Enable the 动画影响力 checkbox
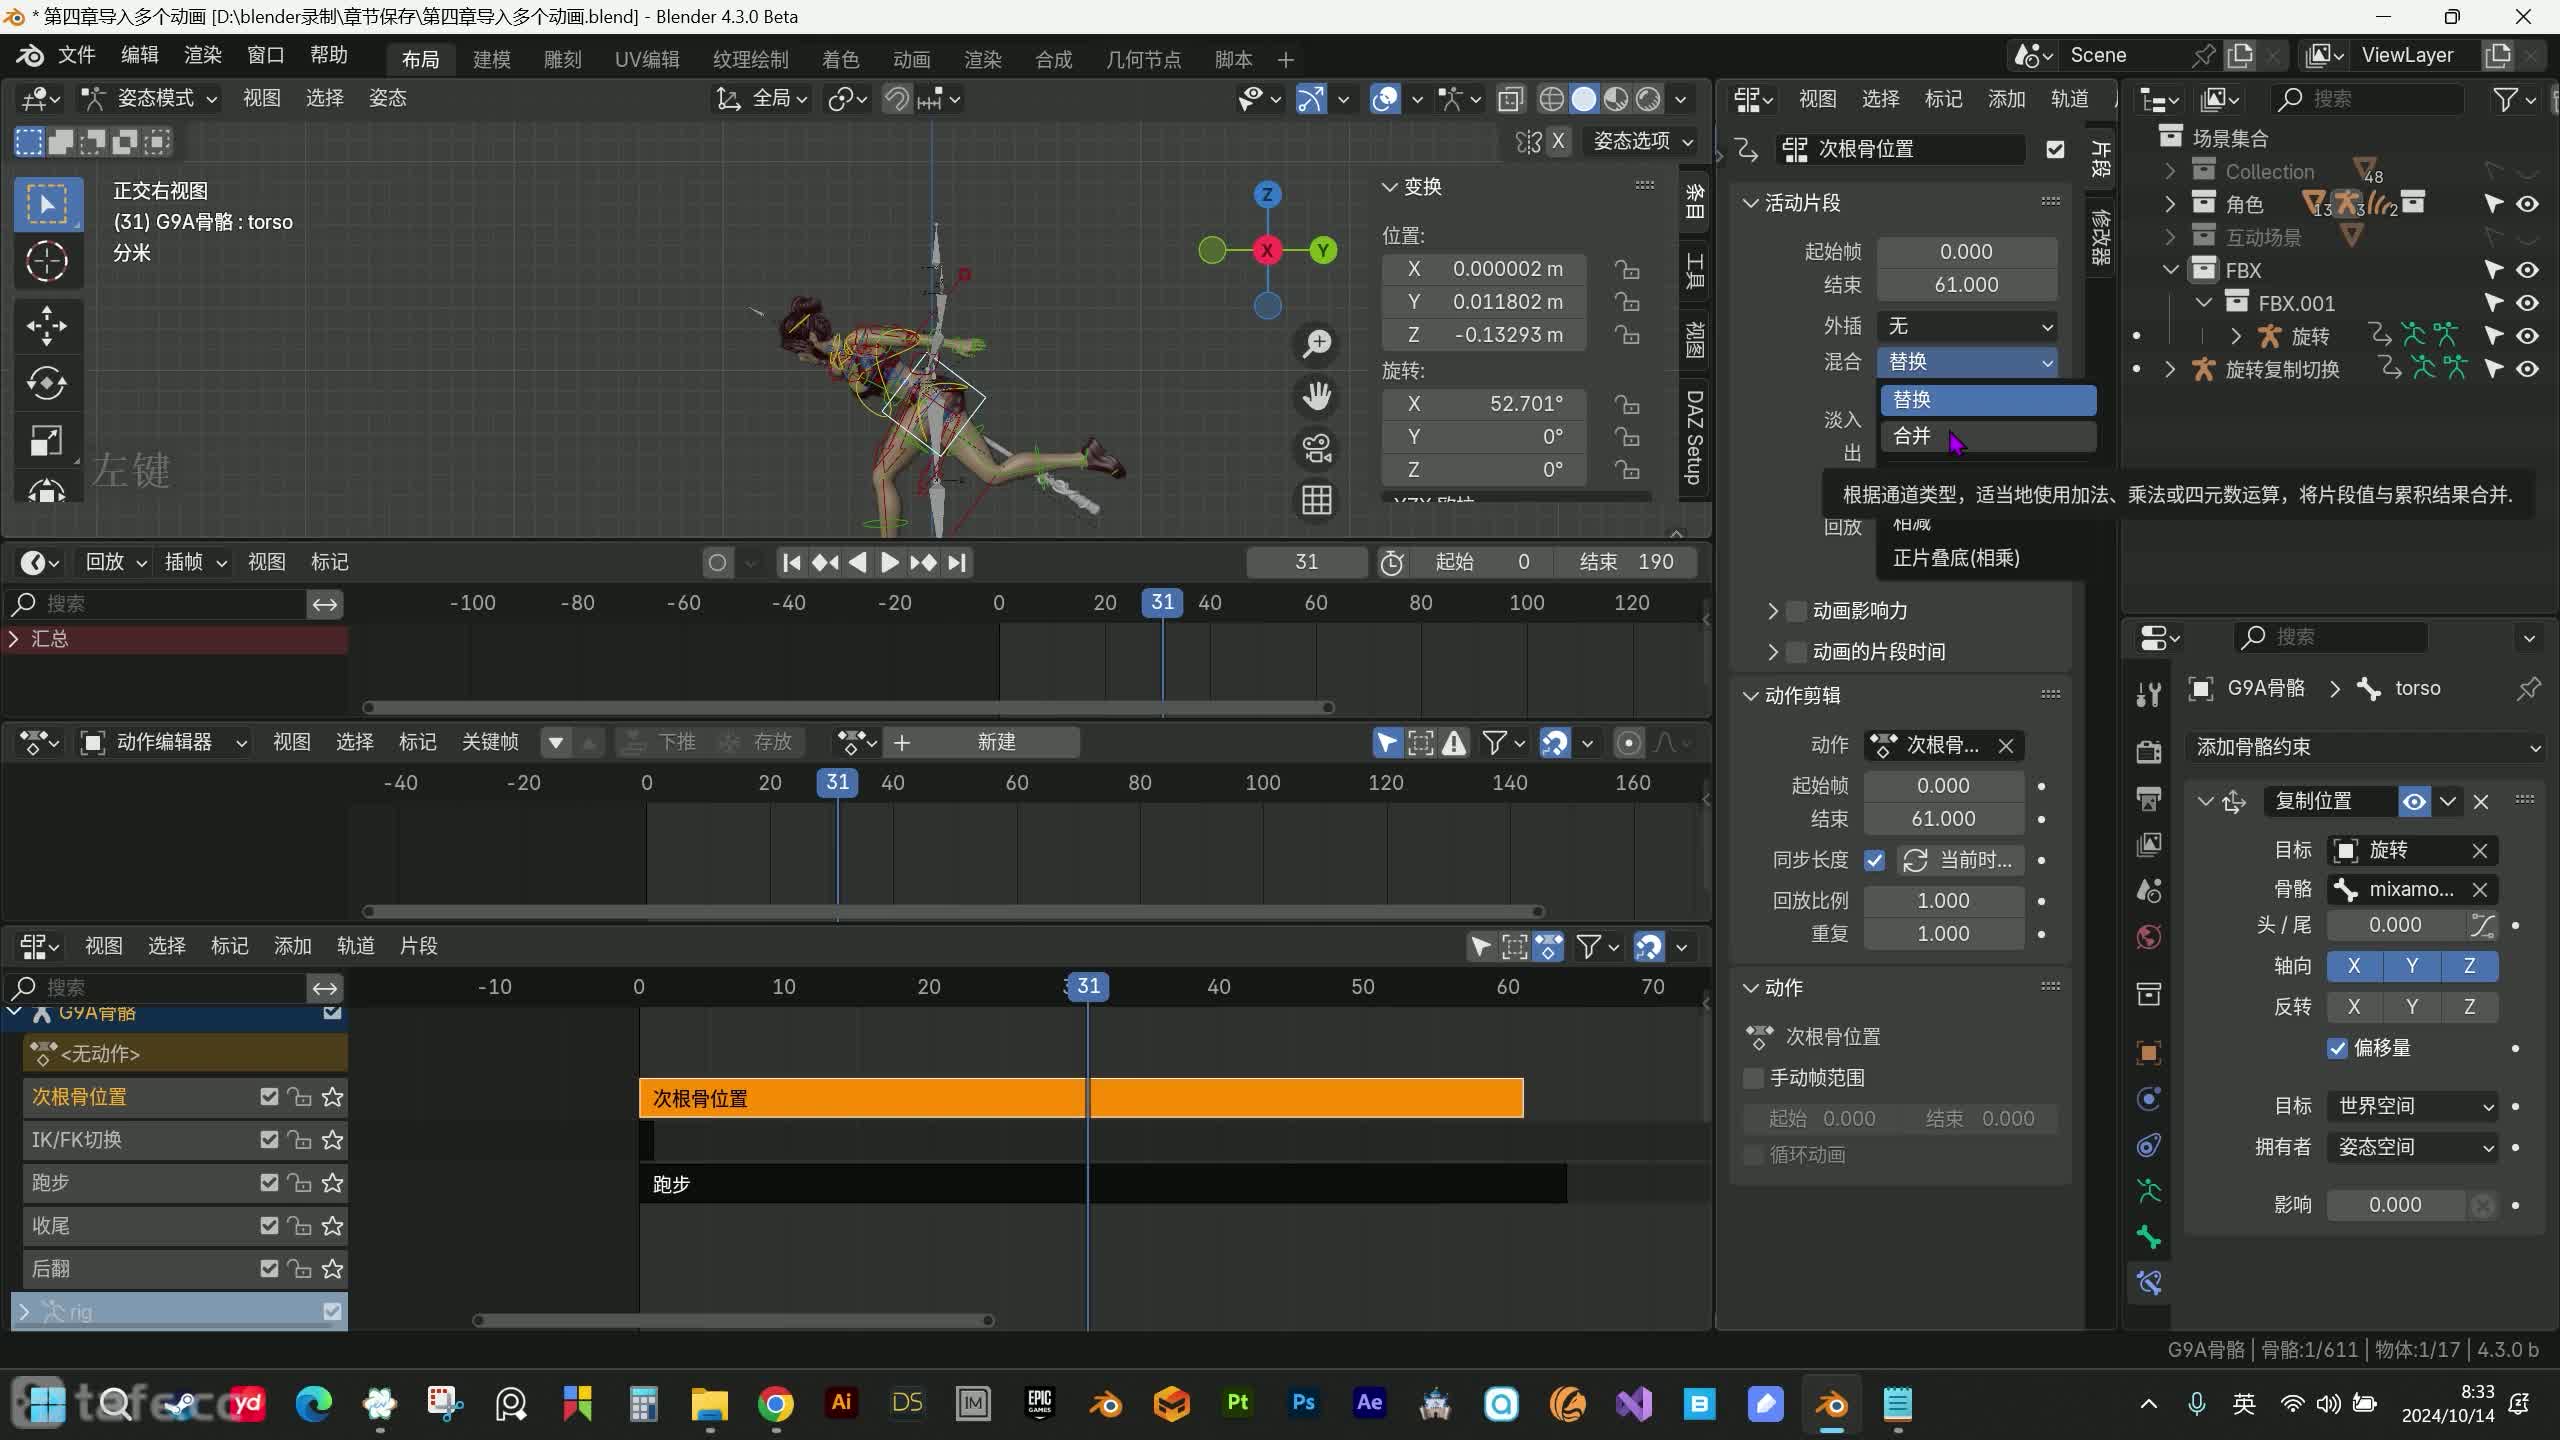 point(1797,611)
